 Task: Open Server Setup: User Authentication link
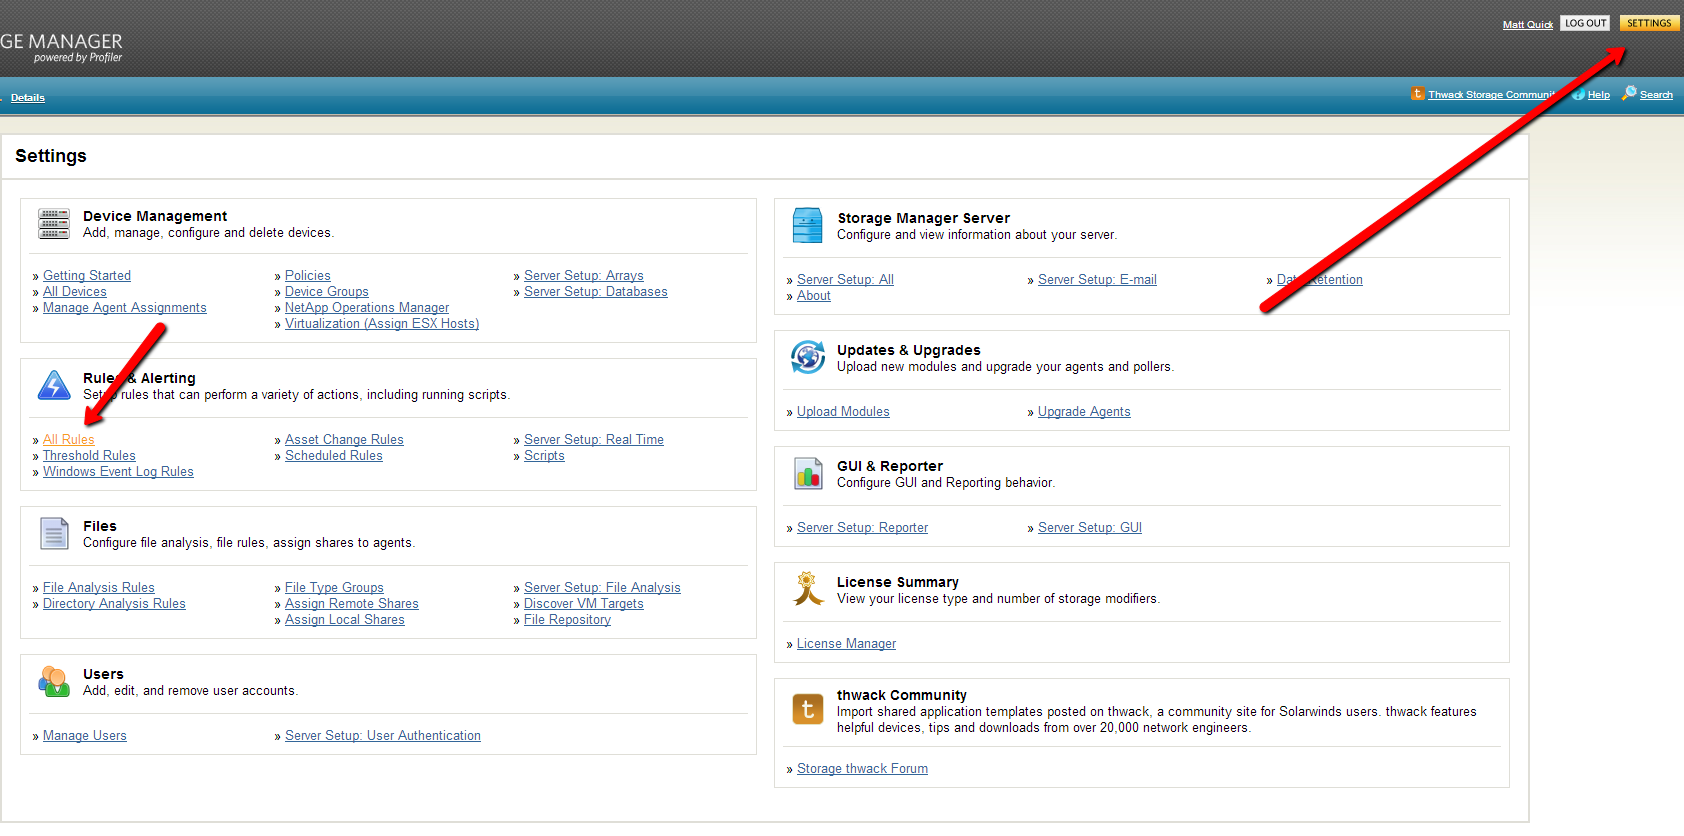(x=383, y=736)
